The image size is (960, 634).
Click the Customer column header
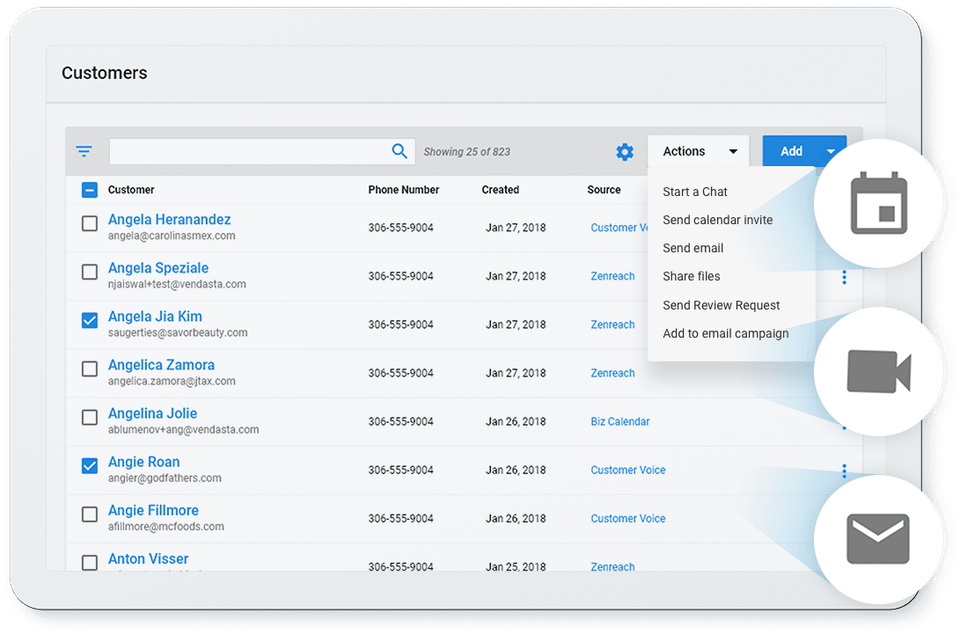click(x=131, y=190)
